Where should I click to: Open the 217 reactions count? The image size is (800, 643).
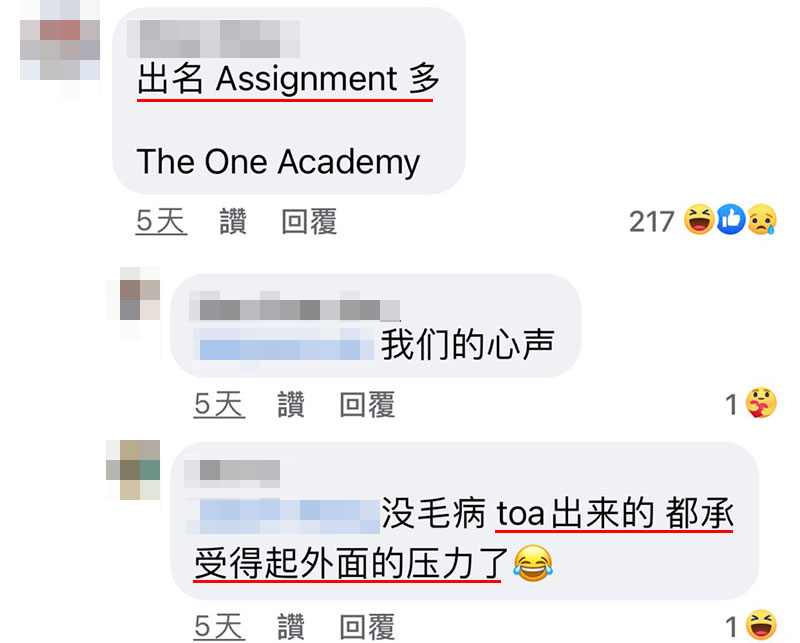point(652,221)
